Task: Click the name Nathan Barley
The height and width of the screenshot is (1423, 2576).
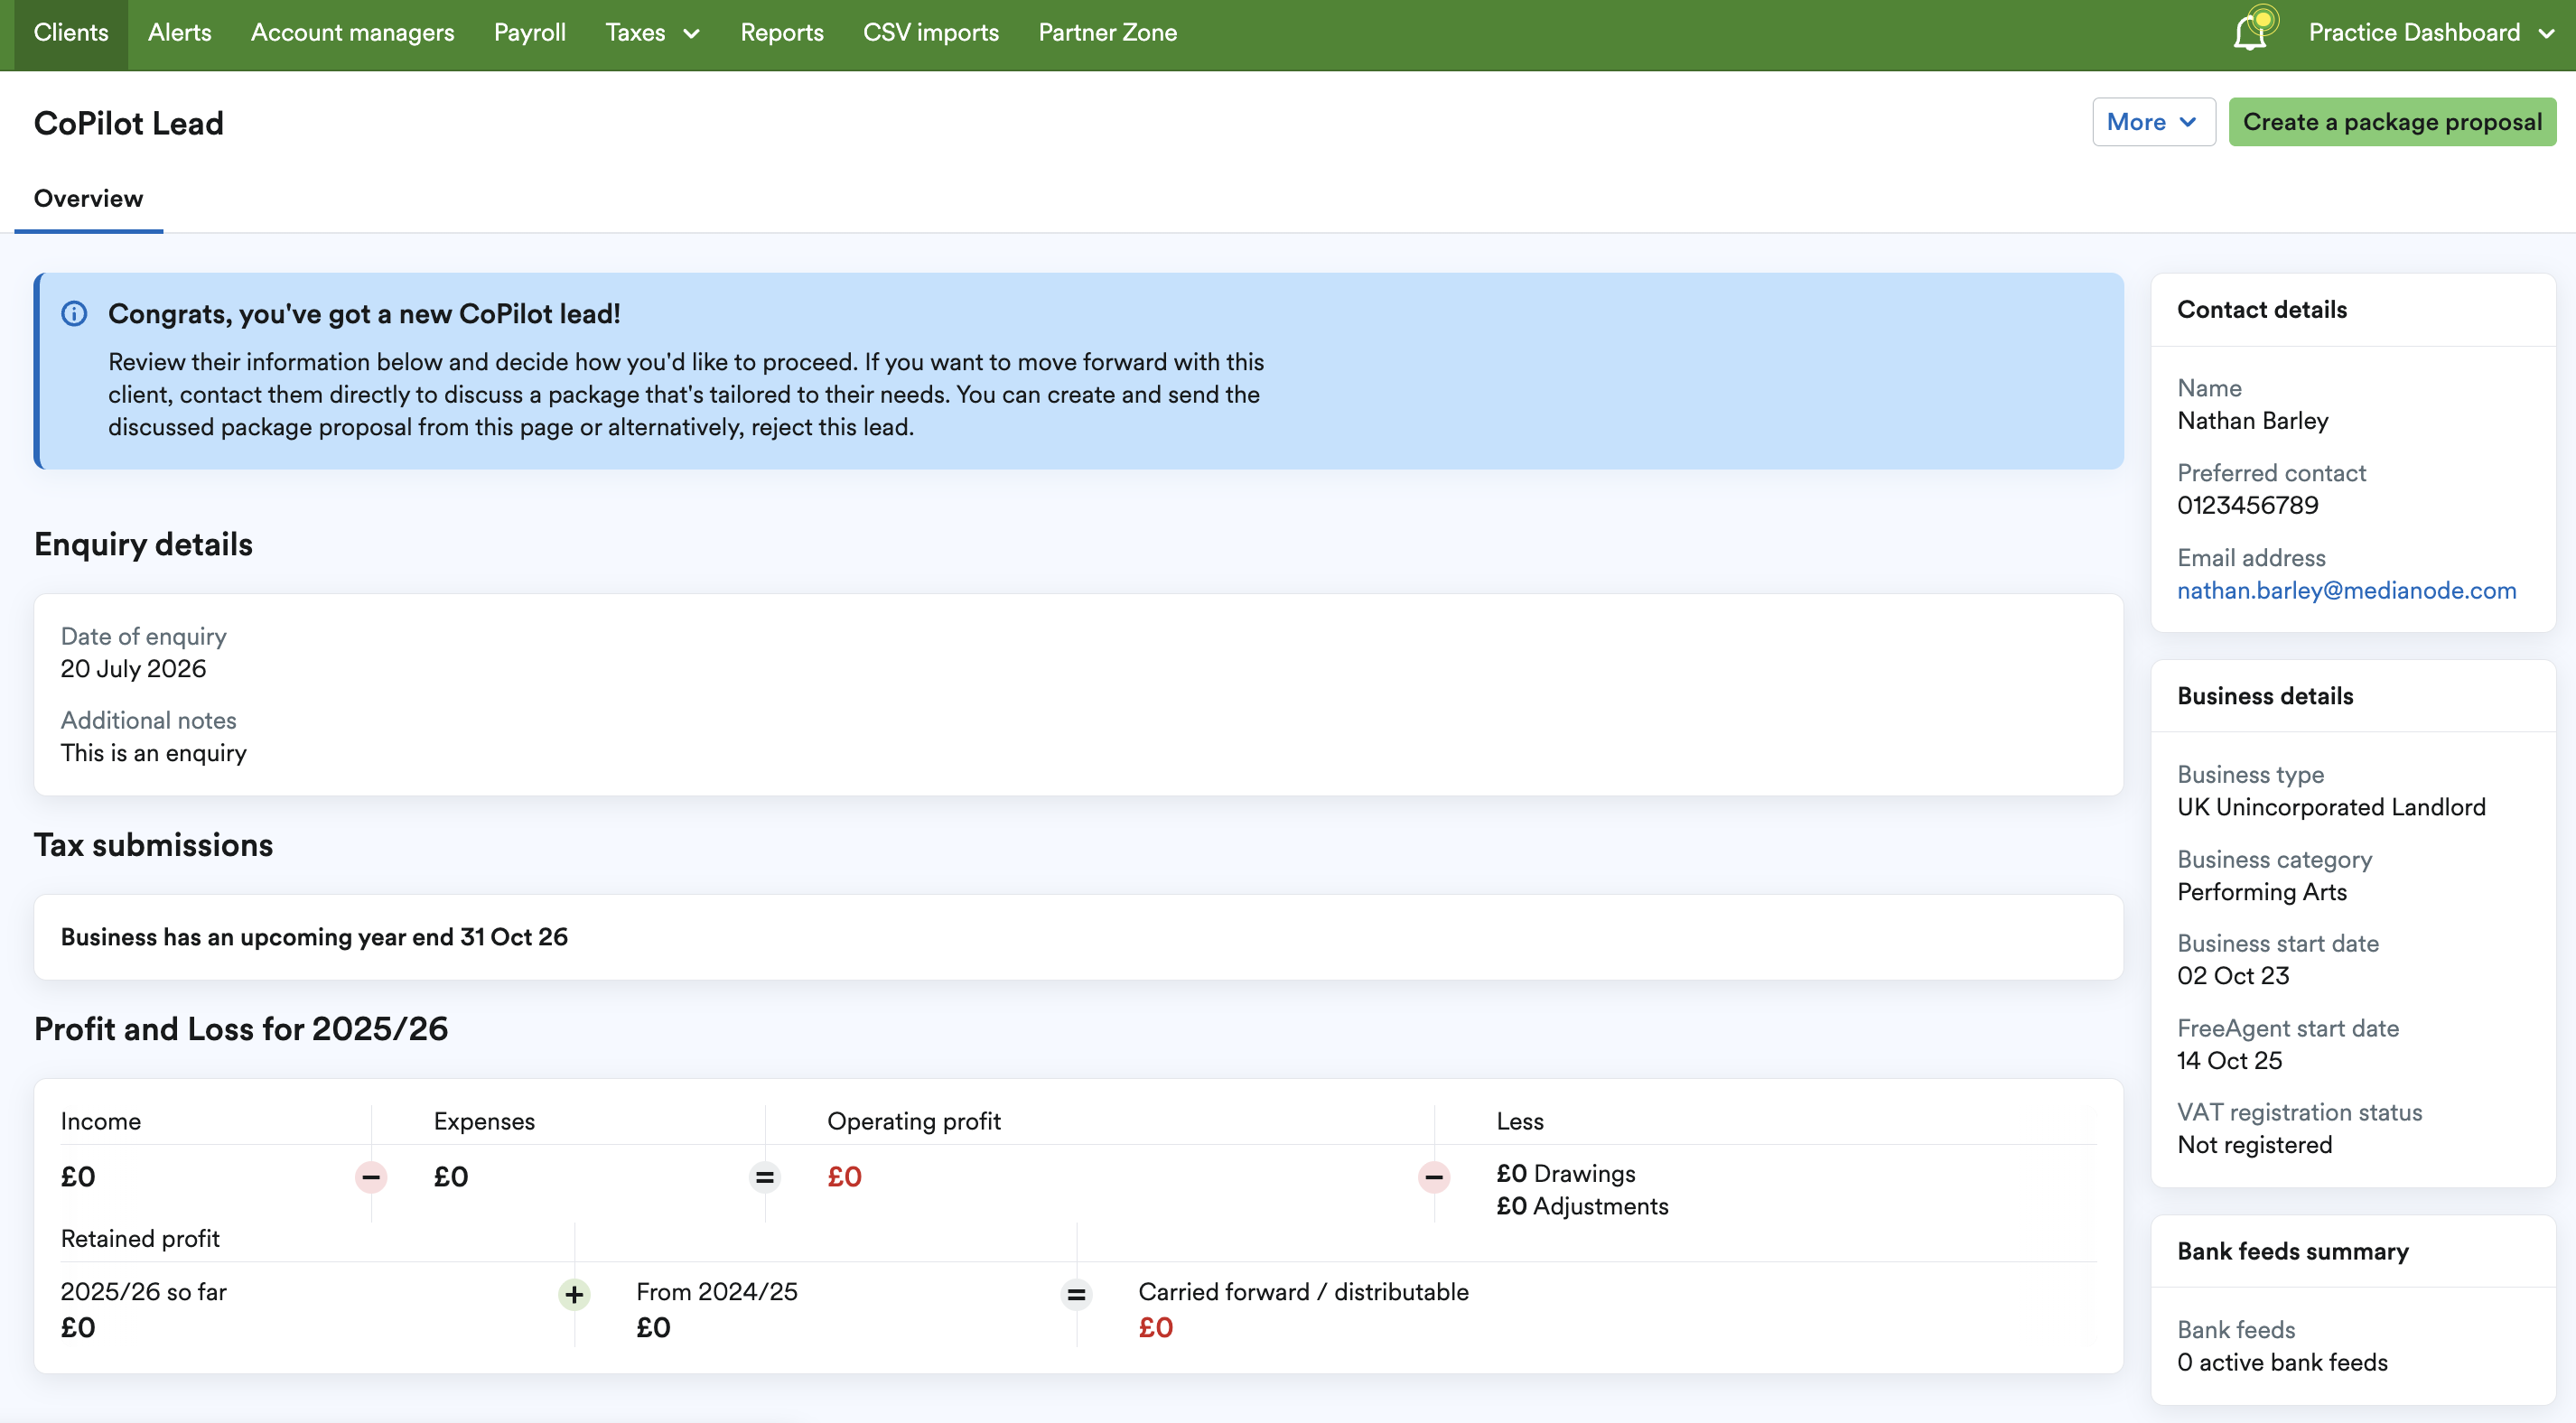Action: (x=2253, y=421)
